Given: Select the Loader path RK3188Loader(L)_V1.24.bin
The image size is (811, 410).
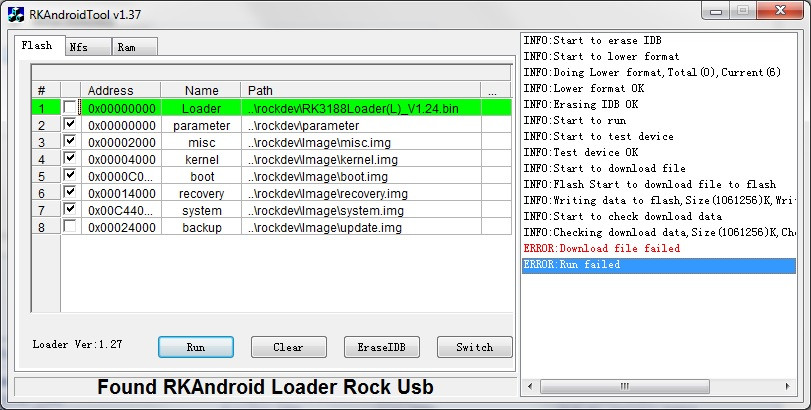Looking at the screenshot, I should coord(361,108).
